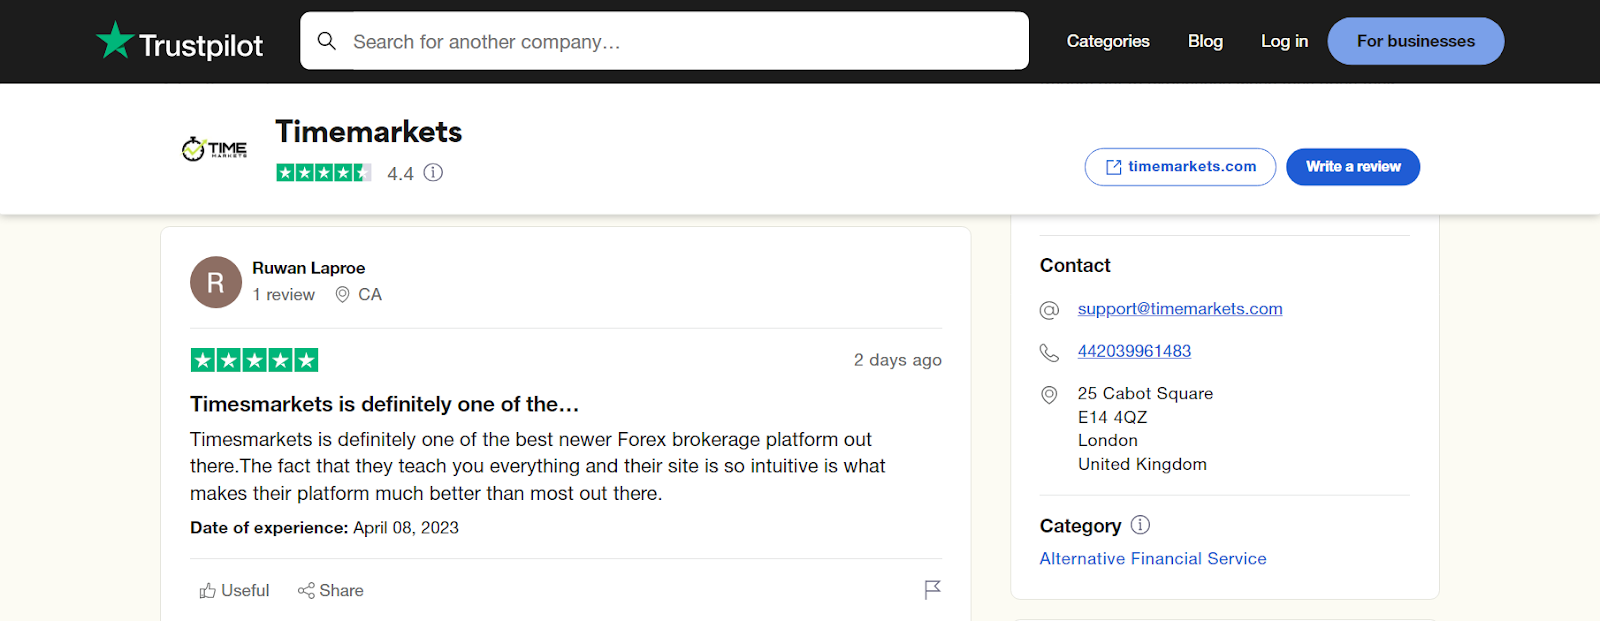This screenshot has width=1600, height=621.
Task: Email support@timemarkets.com
Action: 1180,309
